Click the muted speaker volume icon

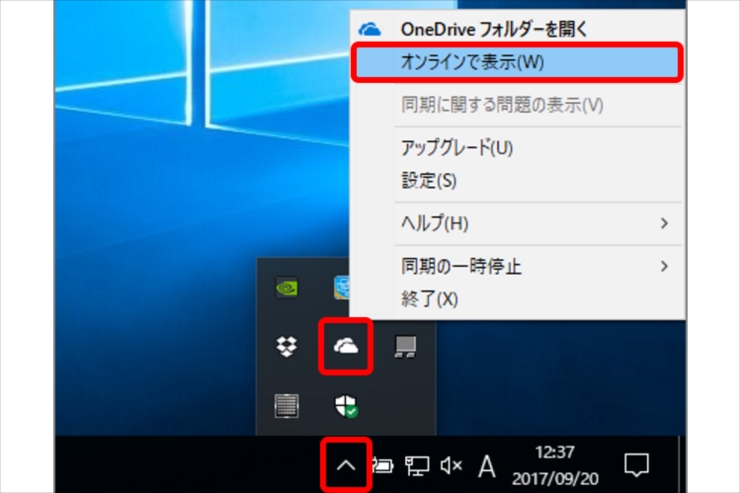tap(451, 466)
